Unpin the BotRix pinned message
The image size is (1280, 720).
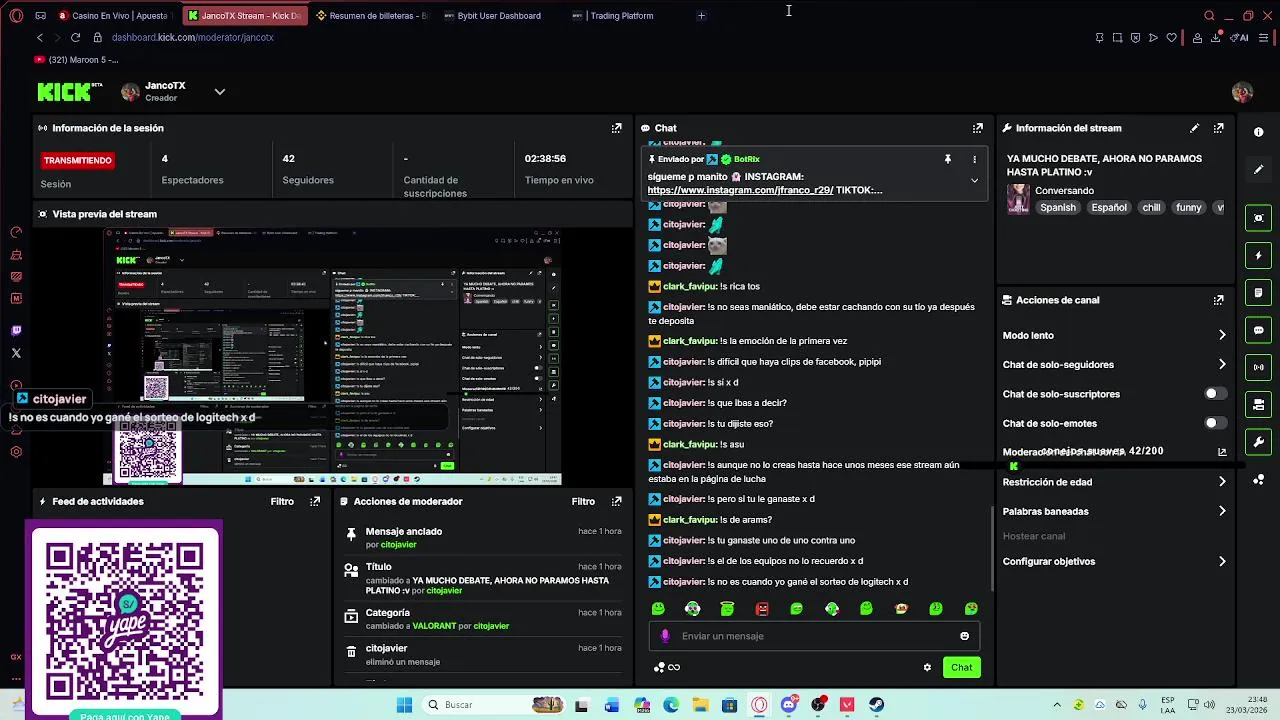[948, 159]
